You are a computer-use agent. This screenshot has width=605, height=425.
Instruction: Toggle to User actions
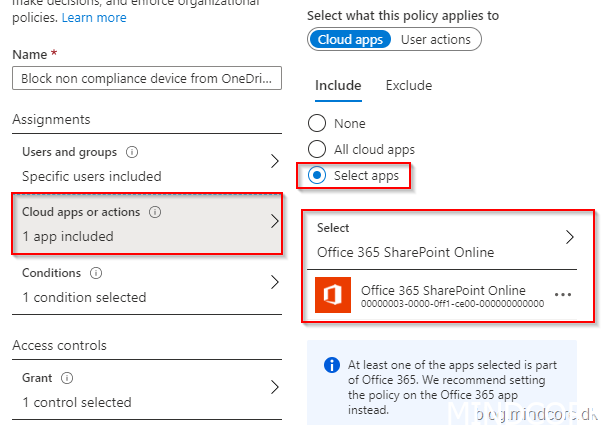coord(435,40)
